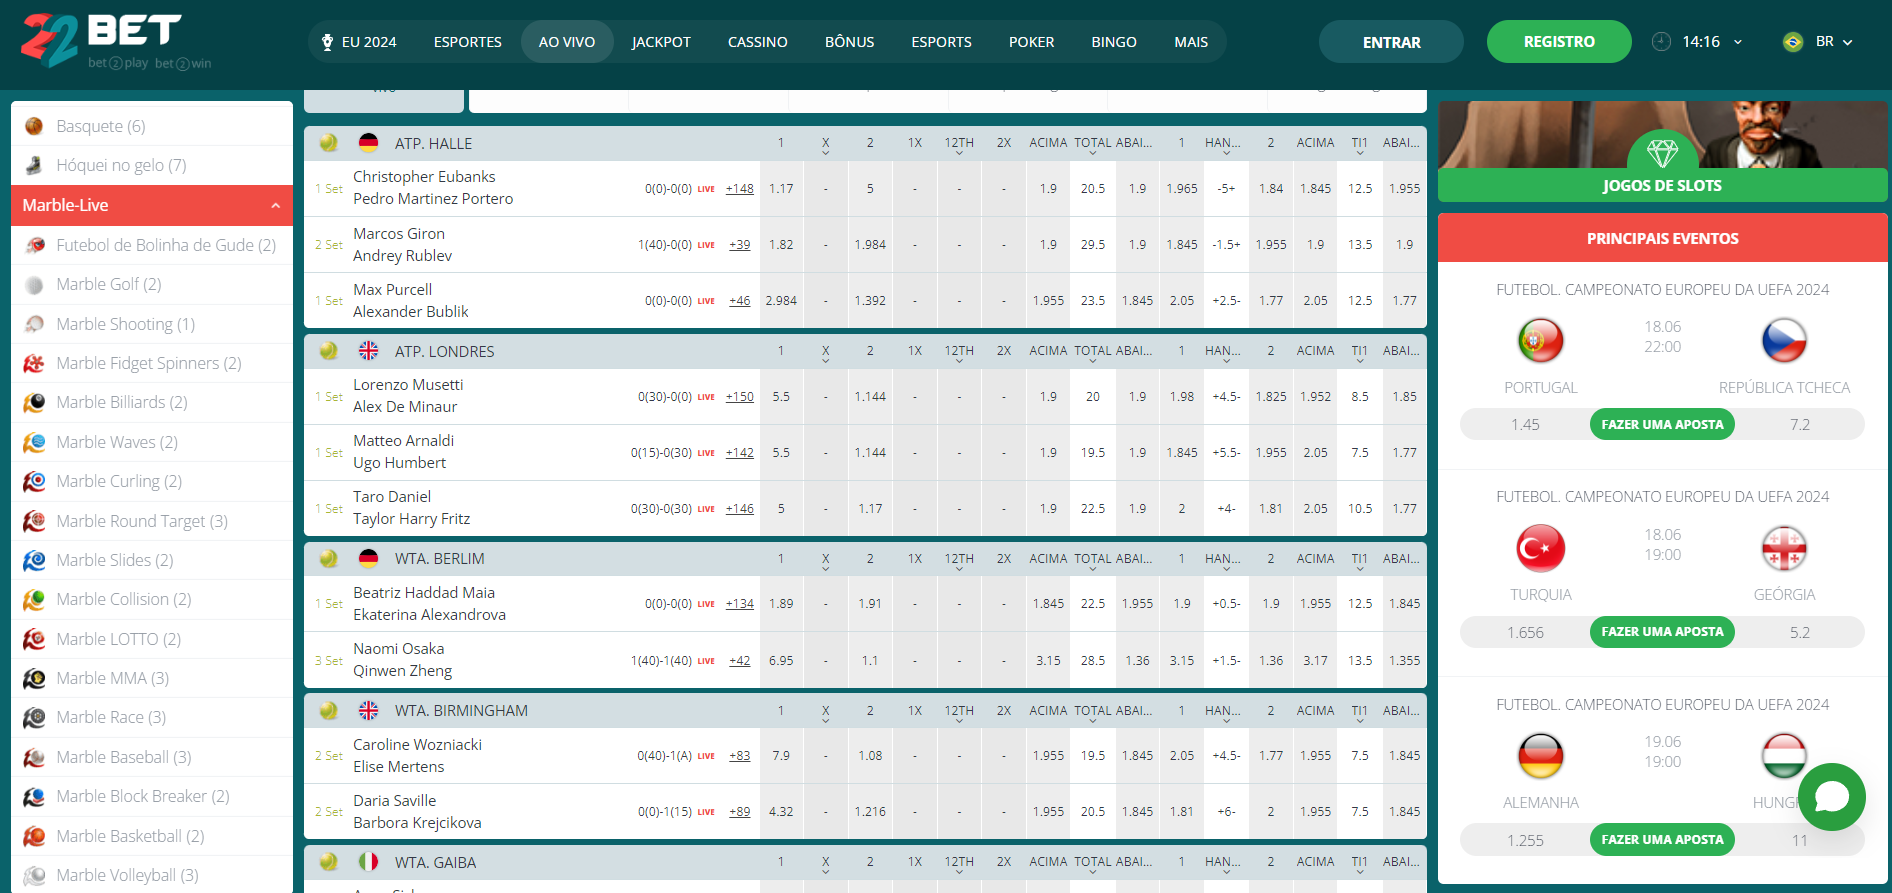Open Marble Collision icon
The width and height of the screenshot is (1892, 893).
pyautogui.click(x=34, y=599)
